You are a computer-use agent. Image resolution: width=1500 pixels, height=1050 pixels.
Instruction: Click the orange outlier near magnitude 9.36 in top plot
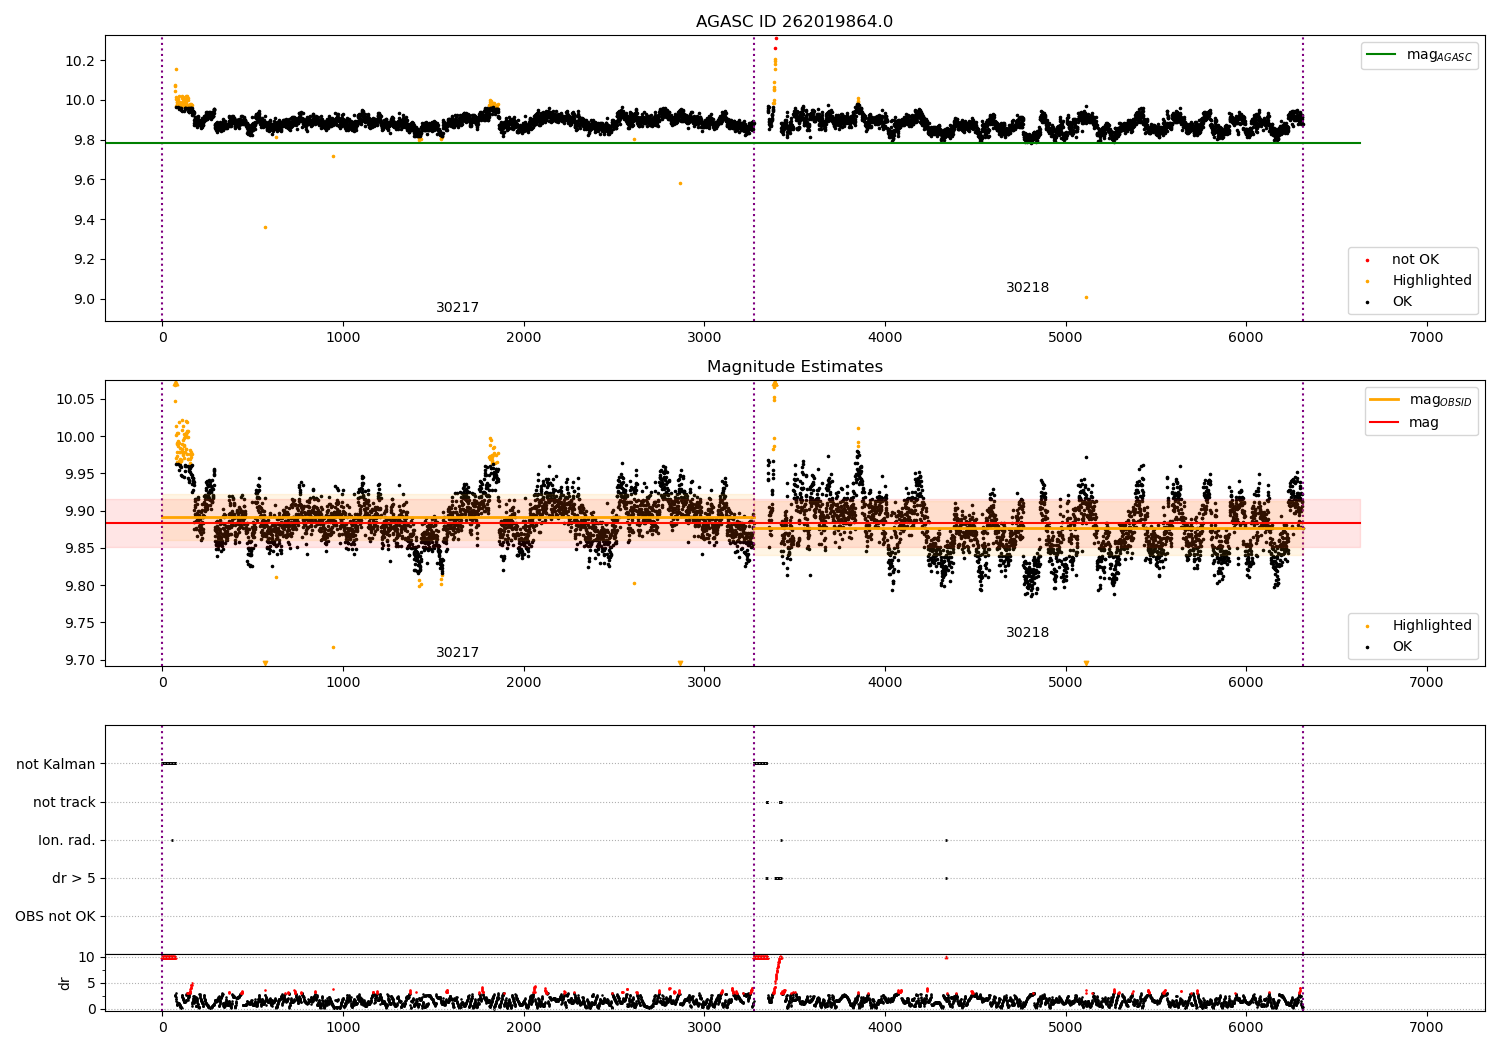[265, 227]
